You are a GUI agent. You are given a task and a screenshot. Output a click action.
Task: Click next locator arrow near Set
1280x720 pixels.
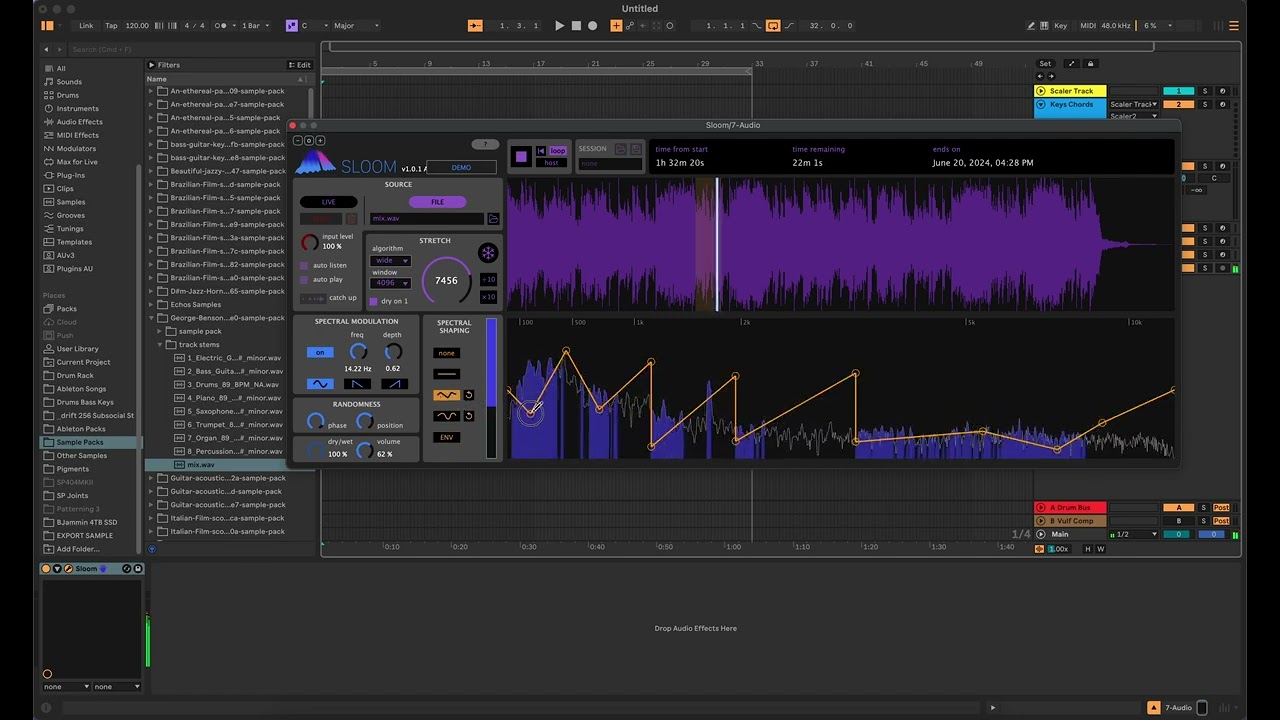pos(1051,76)
